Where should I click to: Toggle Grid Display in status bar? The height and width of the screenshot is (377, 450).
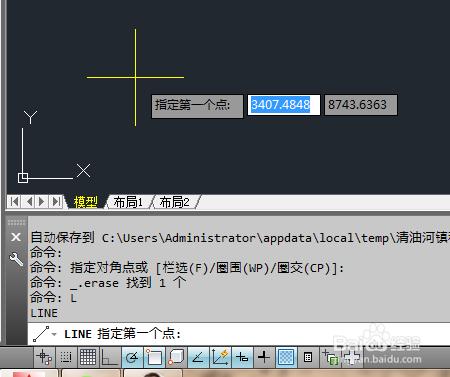(88, 357)
